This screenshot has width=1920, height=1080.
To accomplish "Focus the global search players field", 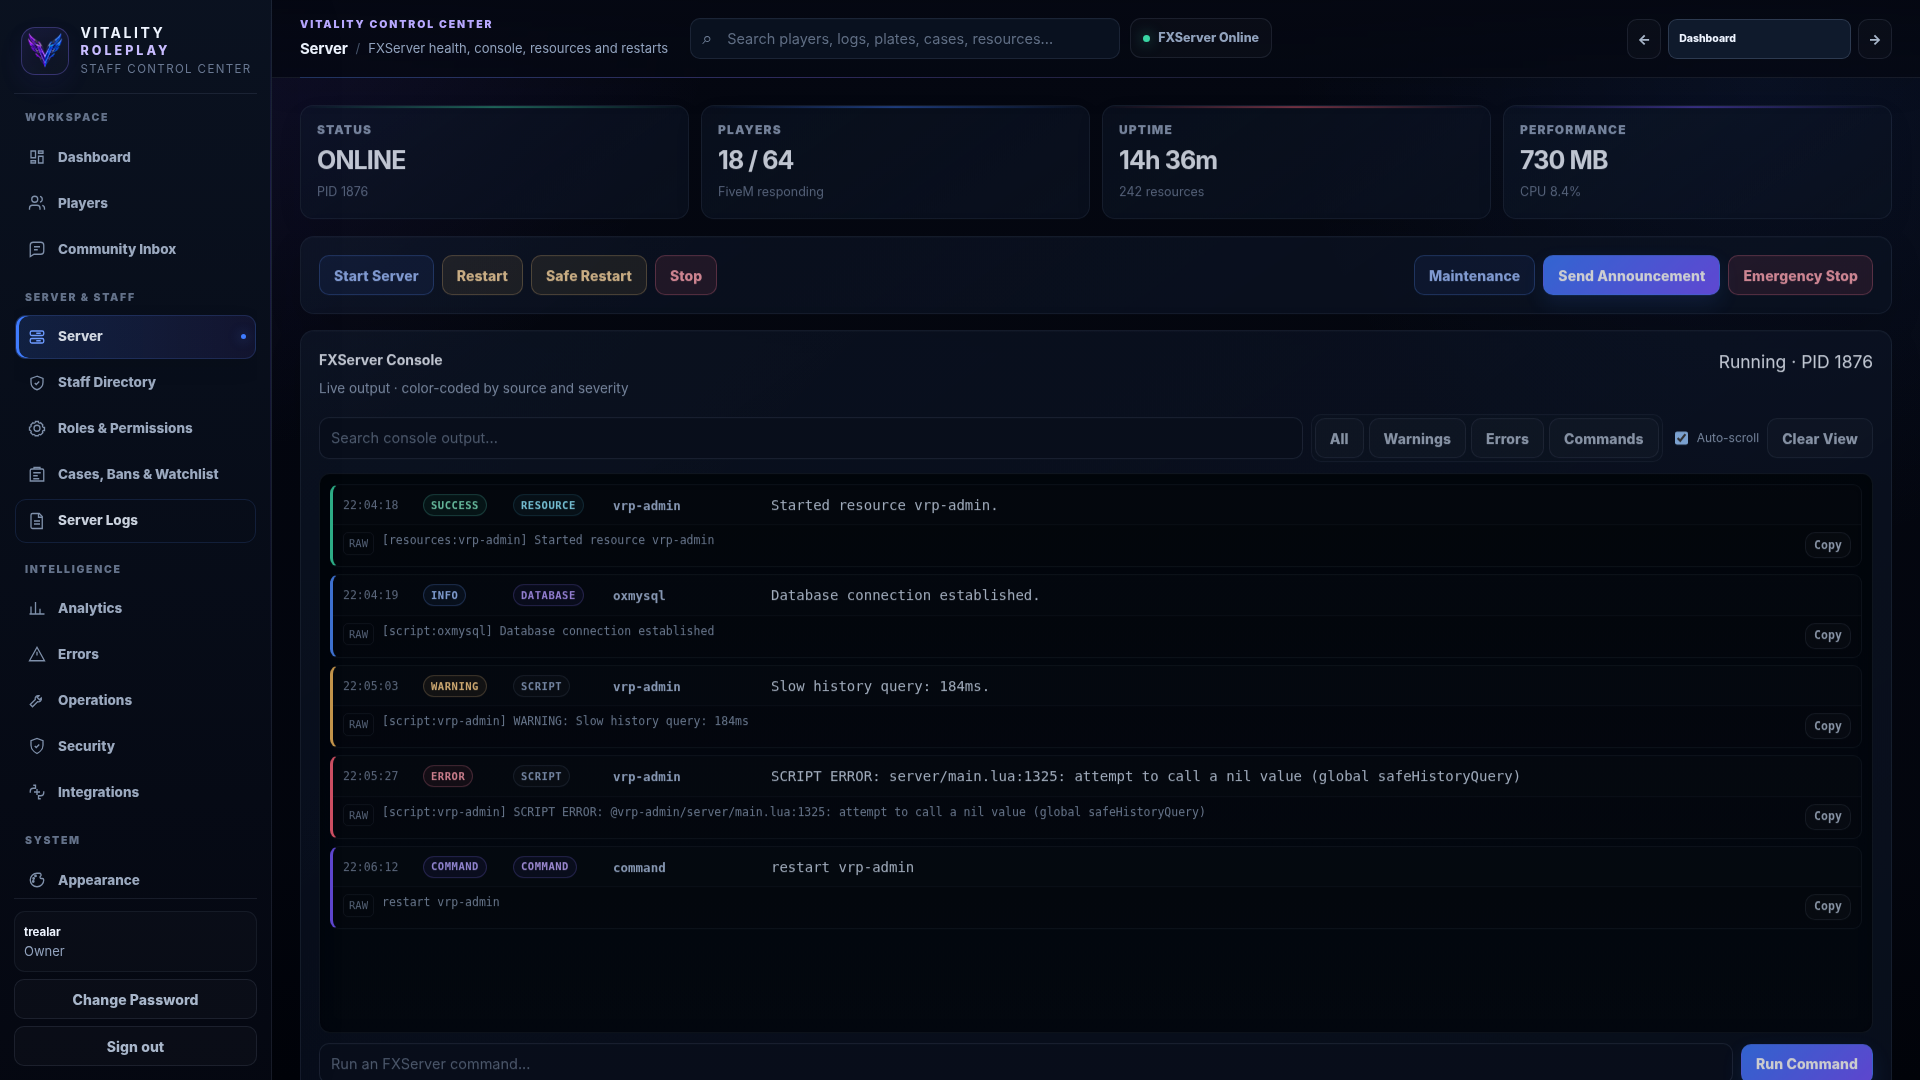I will click(904, 39).
